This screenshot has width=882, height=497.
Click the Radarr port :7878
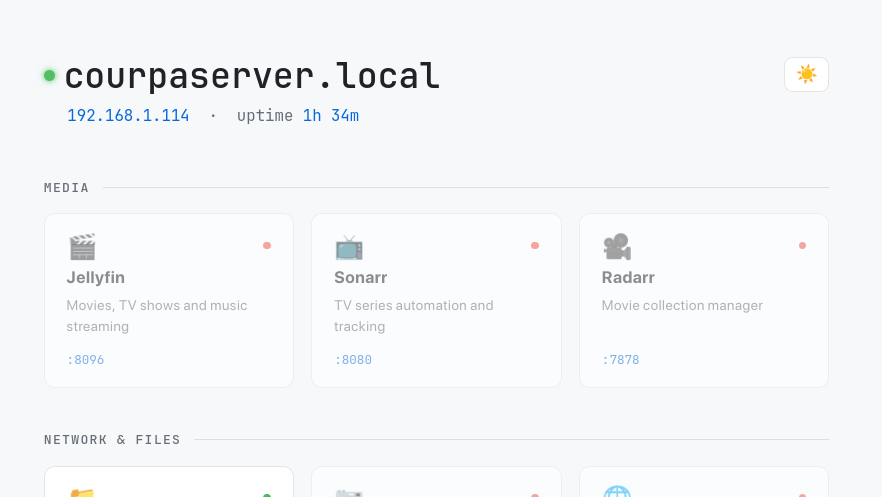point(621,360)
